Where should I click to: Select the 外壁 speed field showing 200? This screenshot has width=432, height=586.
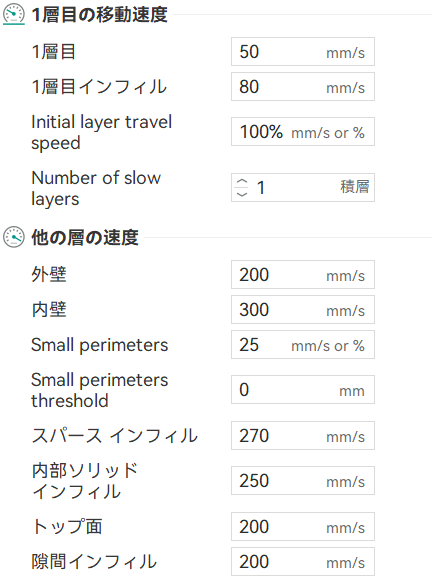click(303, 275)
